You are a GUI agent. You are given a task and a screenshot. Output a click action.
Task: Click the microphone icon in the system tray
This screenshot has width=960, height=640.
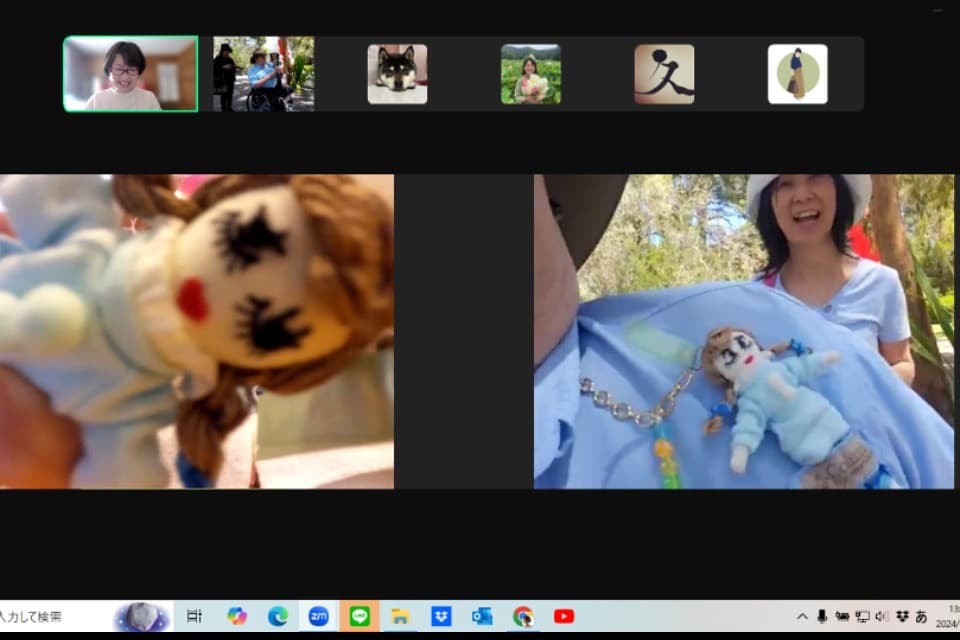pos(822,616)
